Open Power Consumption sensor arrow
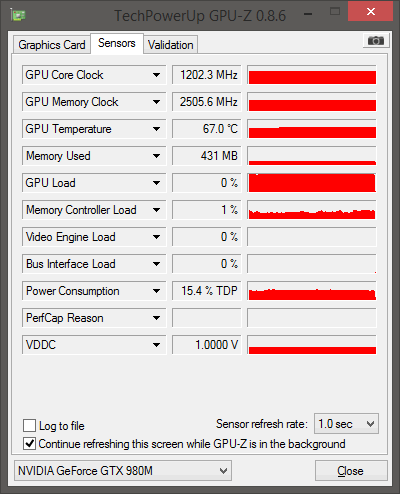 coord(156,291)
